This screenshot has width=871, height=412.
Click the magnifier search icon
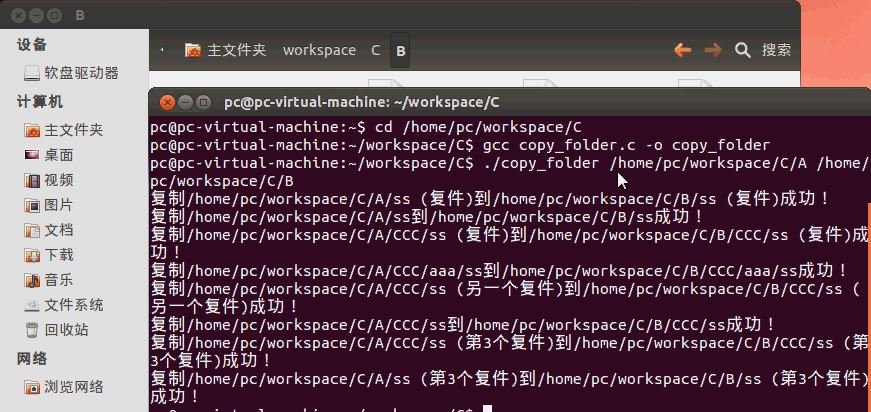(x=742, y=50)
